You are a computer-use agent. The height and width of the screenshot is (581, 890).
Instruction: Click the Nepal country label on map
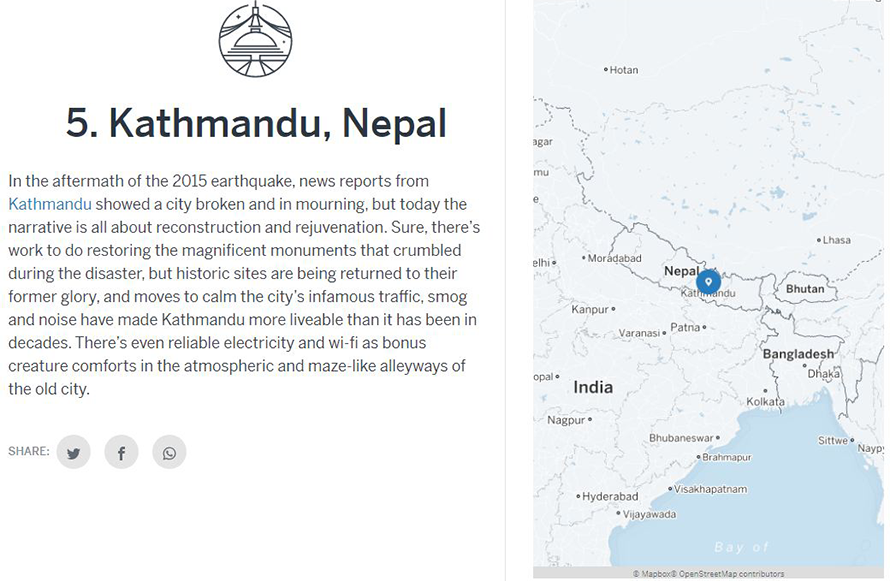pos(682,271)
